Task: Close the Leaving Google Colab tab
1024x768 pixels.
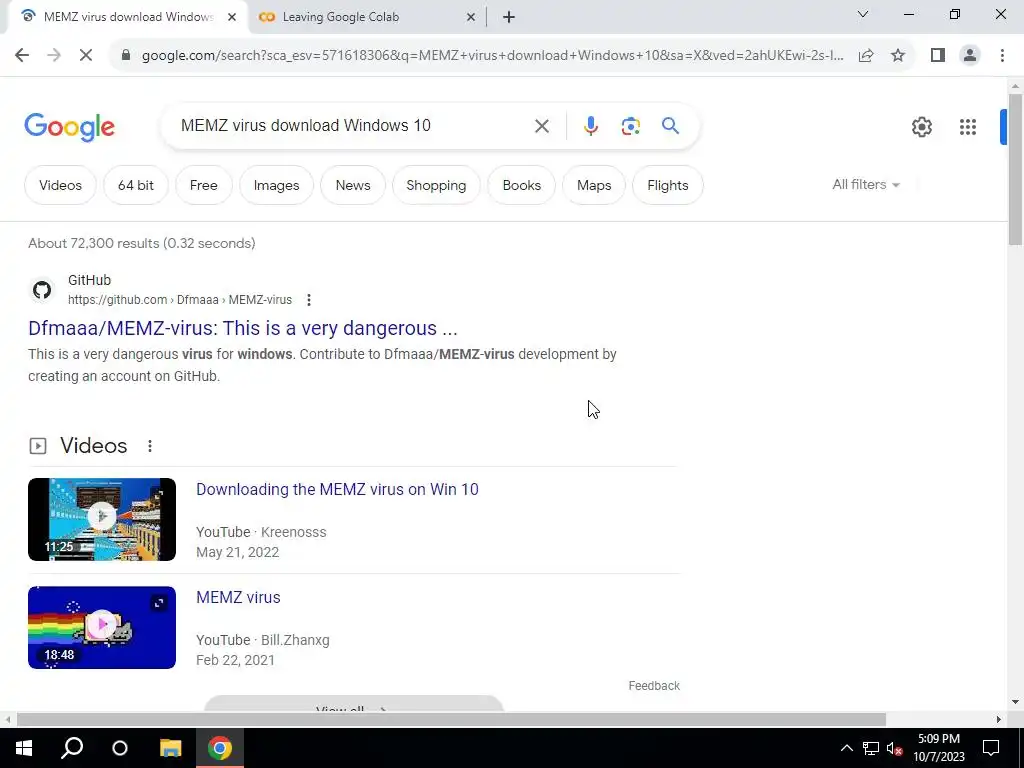Action: (471, 17)
